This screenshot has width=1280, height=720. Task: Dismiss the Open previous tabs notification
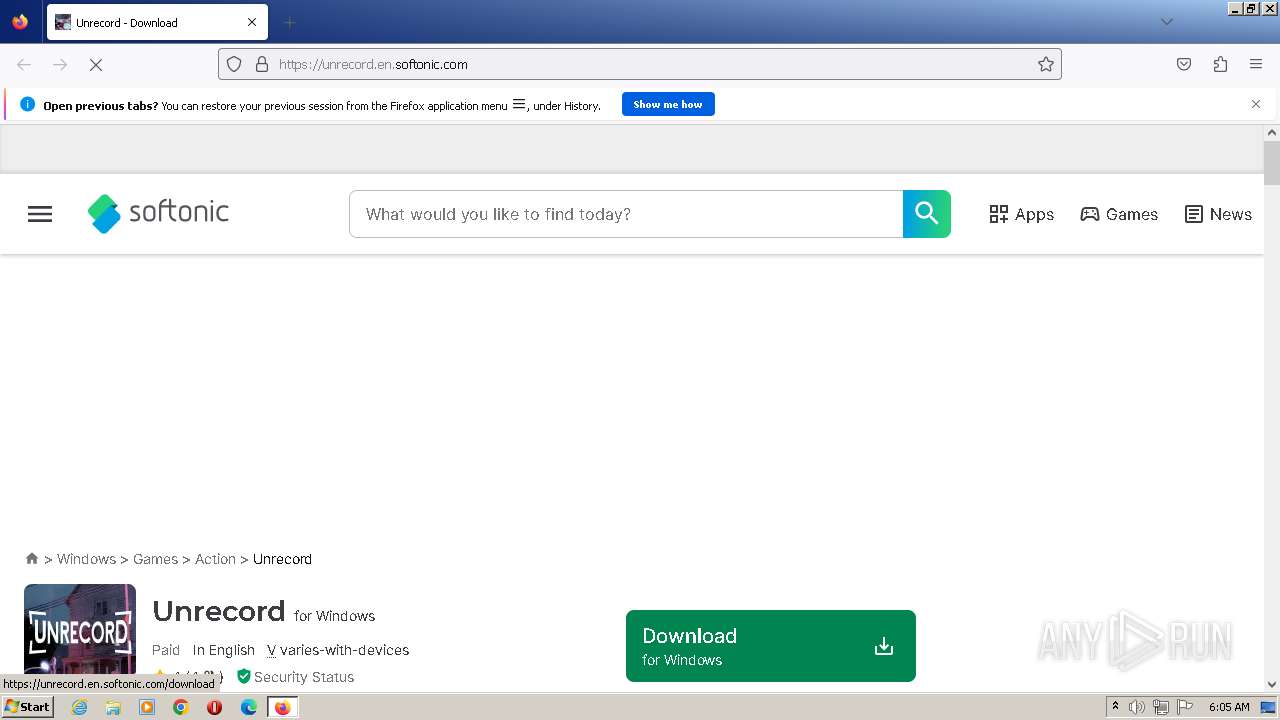click(x=1256, y=104)
